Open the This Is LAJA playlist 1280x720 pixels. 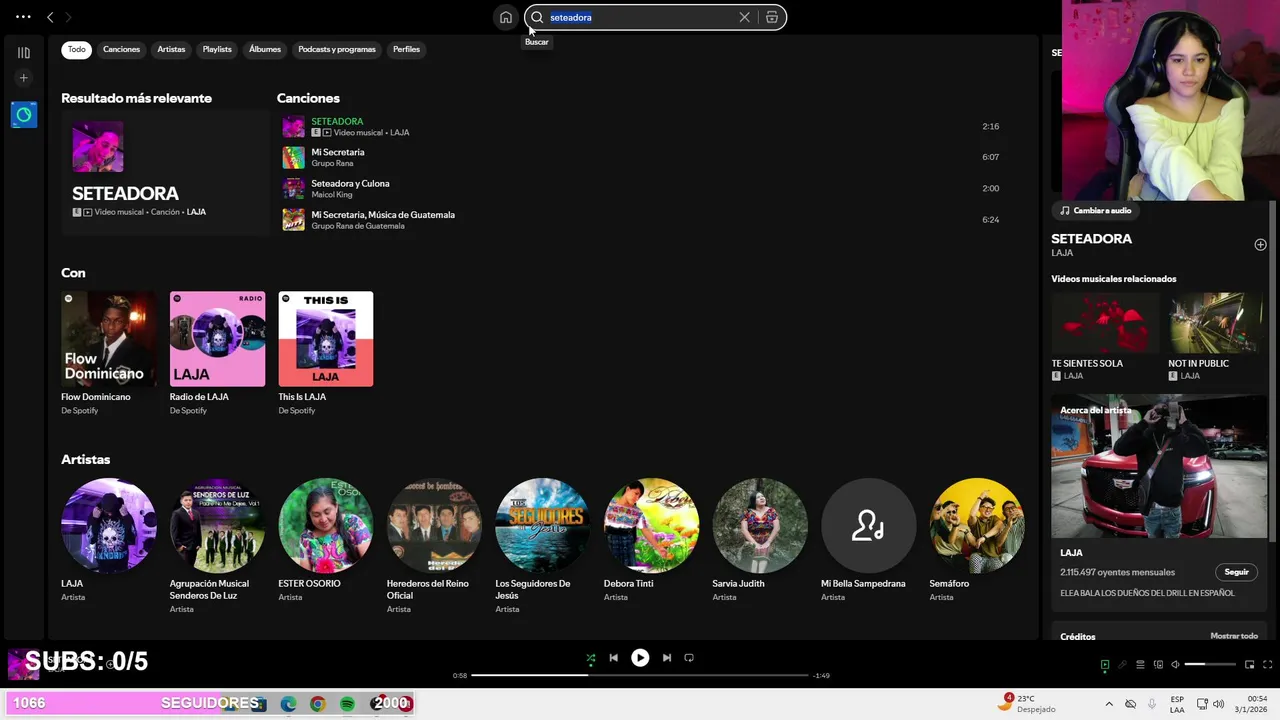pos(325,353)
